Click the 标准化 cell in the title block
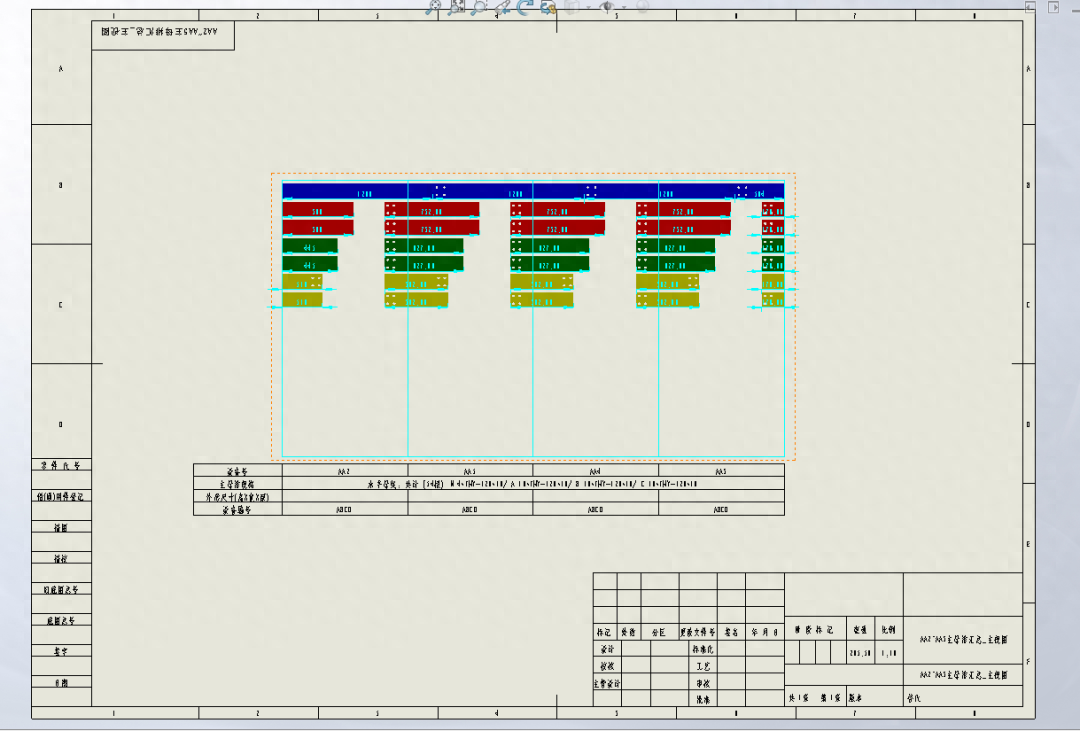Screen dimensions: 1080x731 click(703, 648)
